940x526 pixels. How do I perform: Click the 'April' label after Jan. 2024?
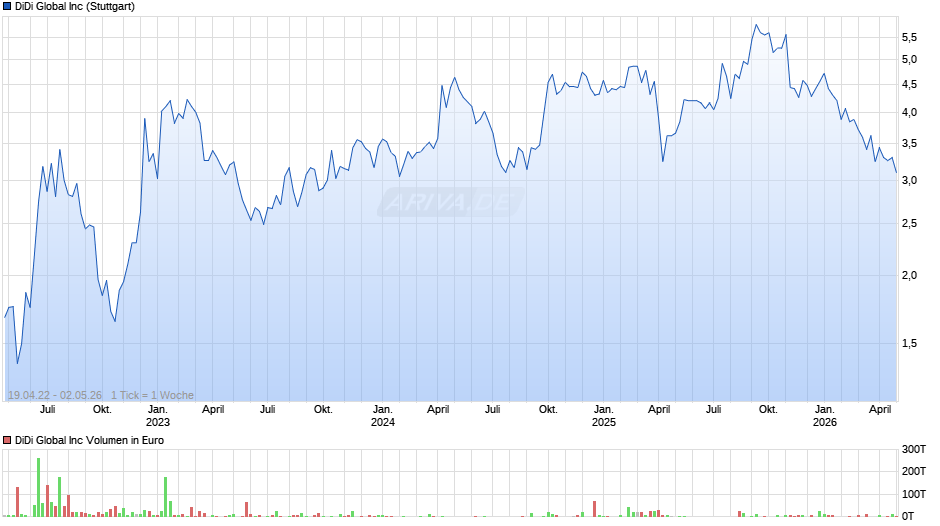(438, 410)
